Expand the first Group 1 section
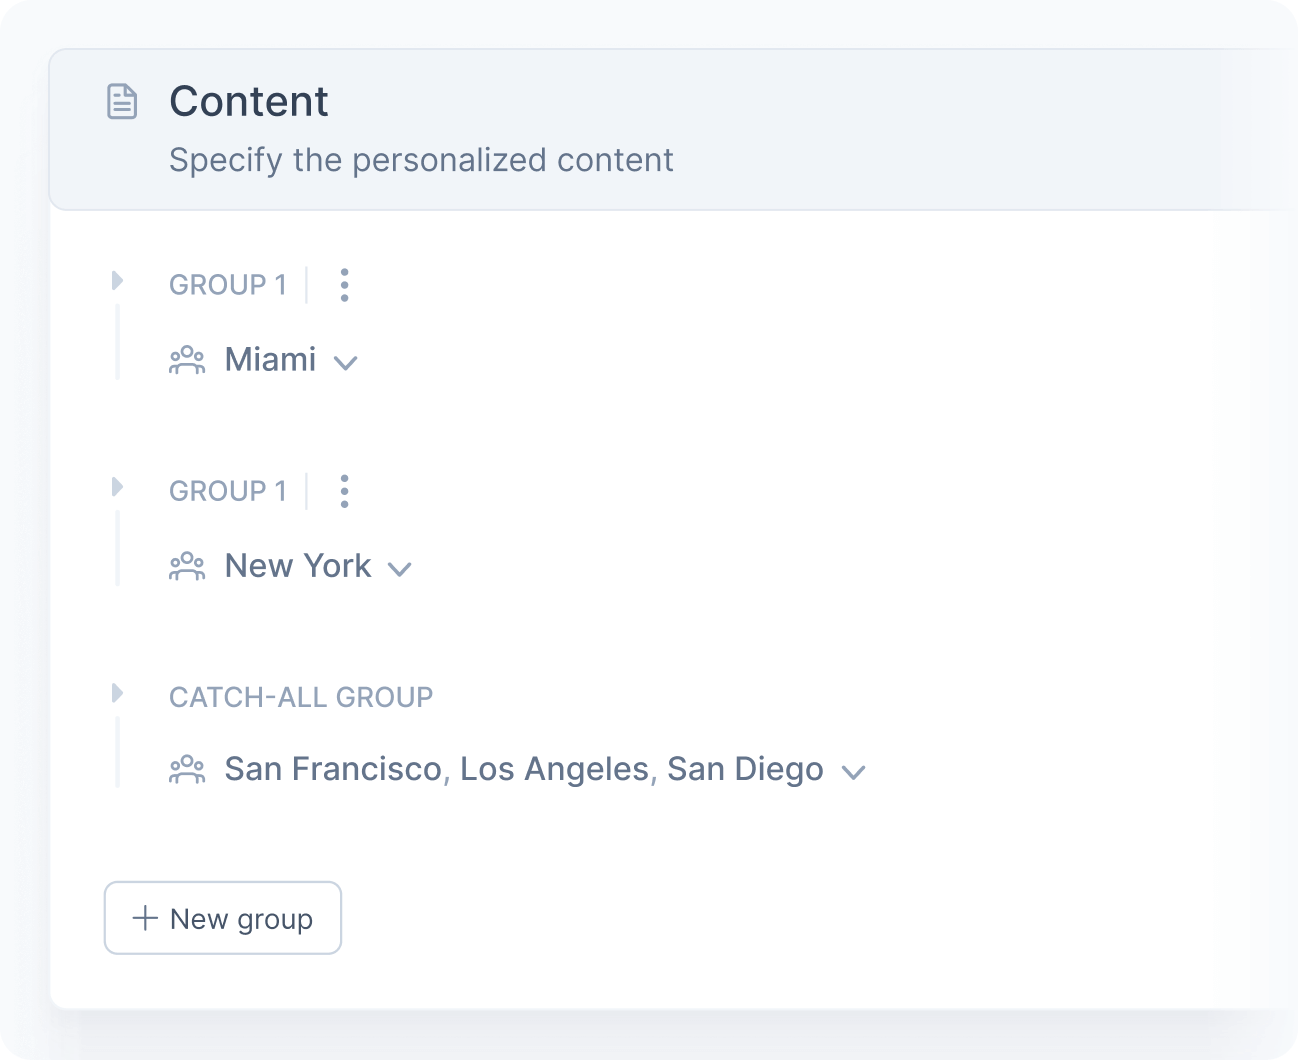 [x=119, y=281]
